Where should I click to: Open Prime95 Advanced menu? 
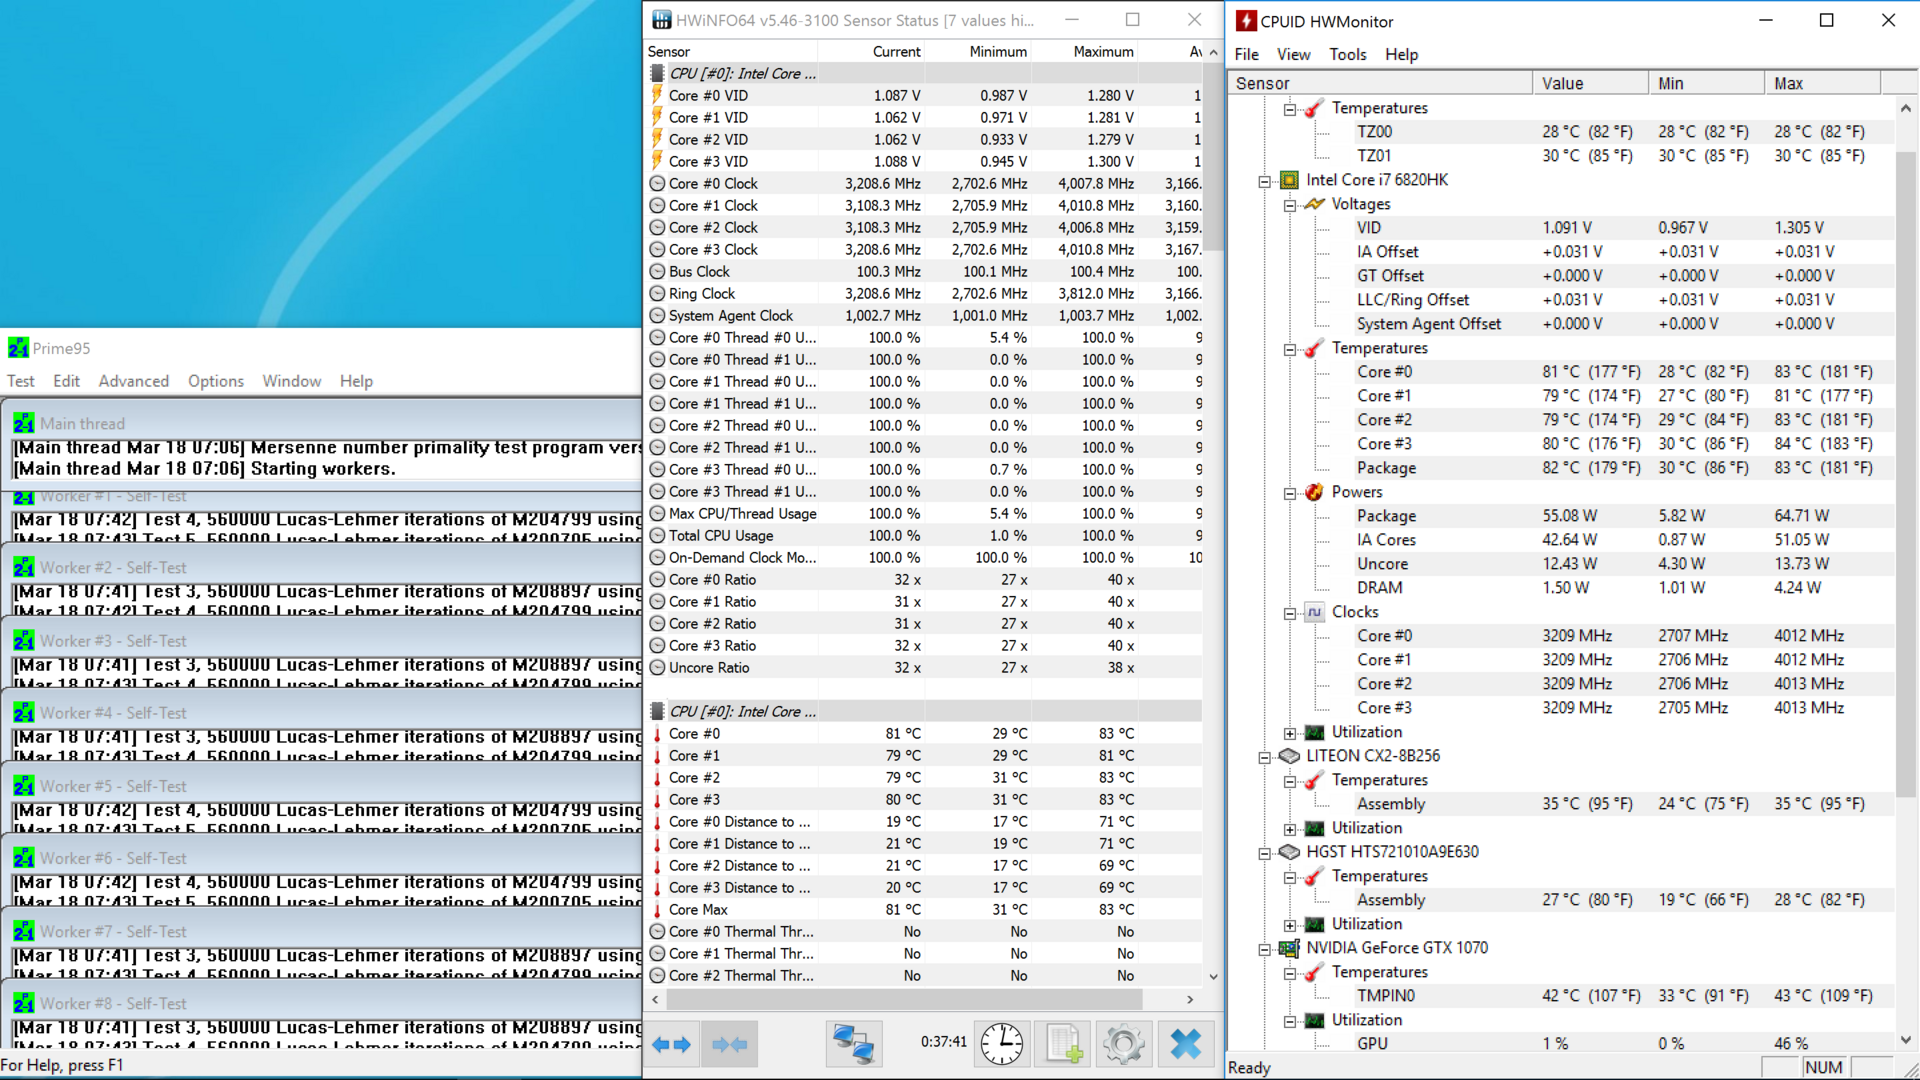pos(134,381)
